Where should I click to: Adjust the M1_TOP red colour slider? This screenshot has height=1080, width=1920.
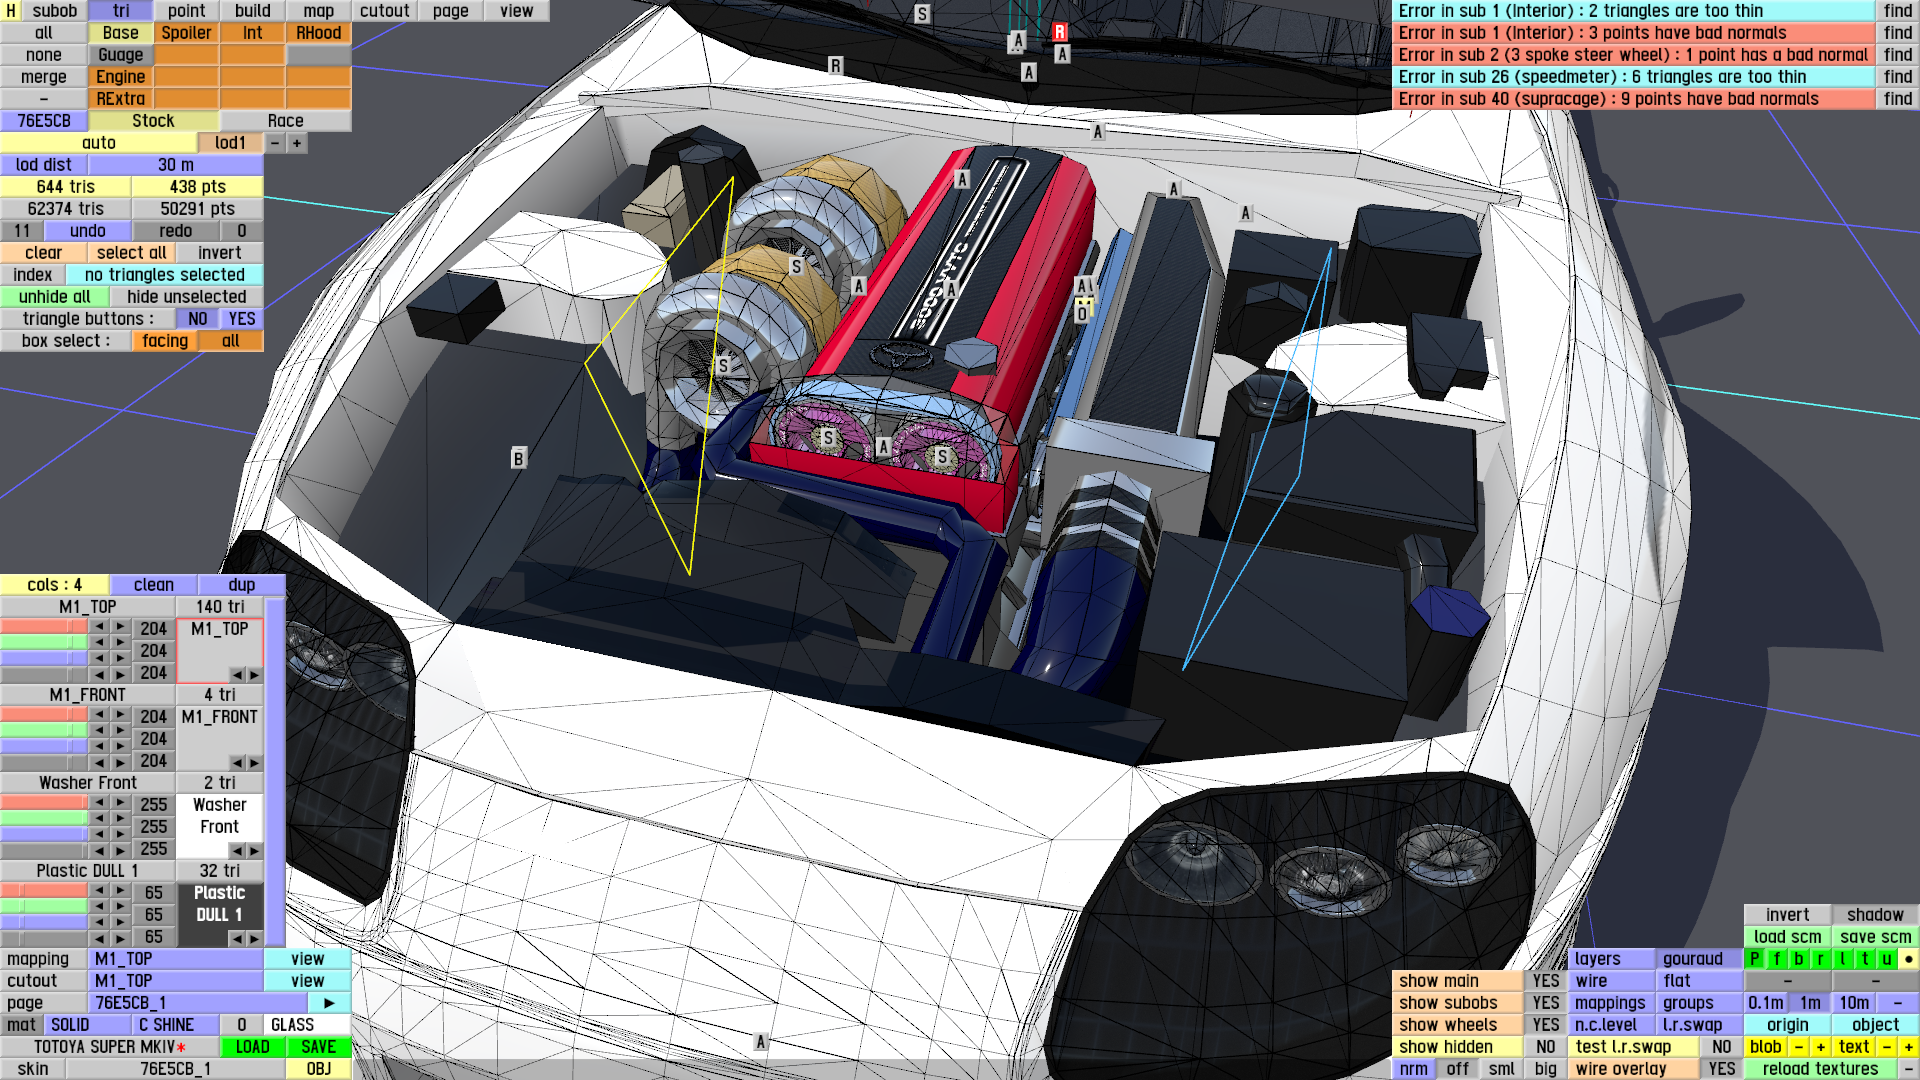[44, 627]
